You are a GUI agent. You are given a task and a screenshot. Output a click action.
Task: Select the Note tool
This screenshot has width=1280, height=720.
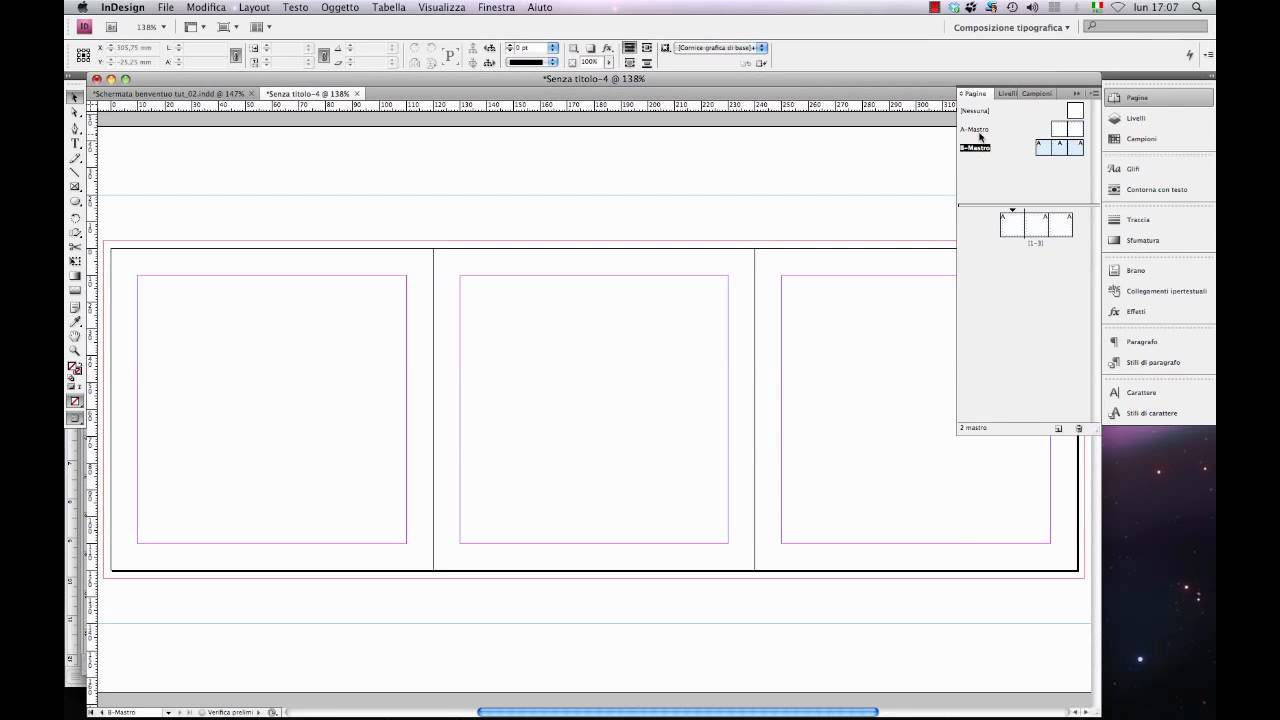[x=75, y=307]
